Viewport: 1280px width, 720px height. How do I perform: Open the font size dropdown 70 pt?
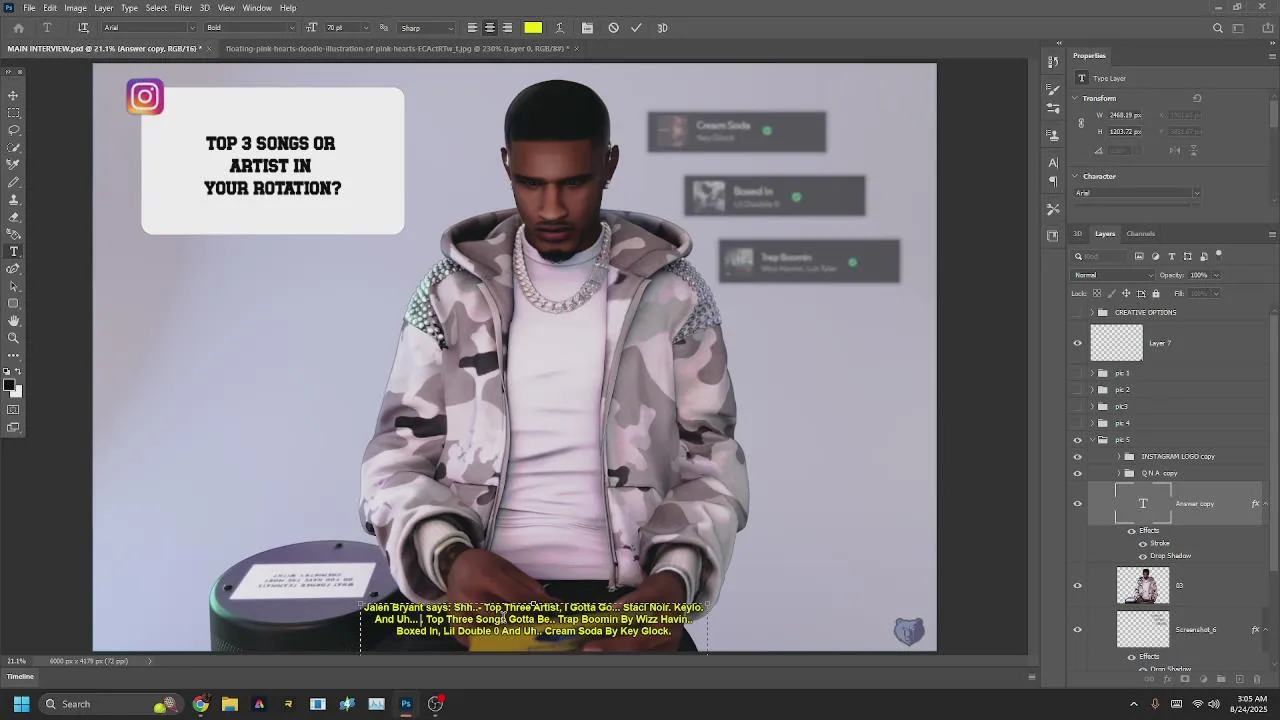click(346, 28)
